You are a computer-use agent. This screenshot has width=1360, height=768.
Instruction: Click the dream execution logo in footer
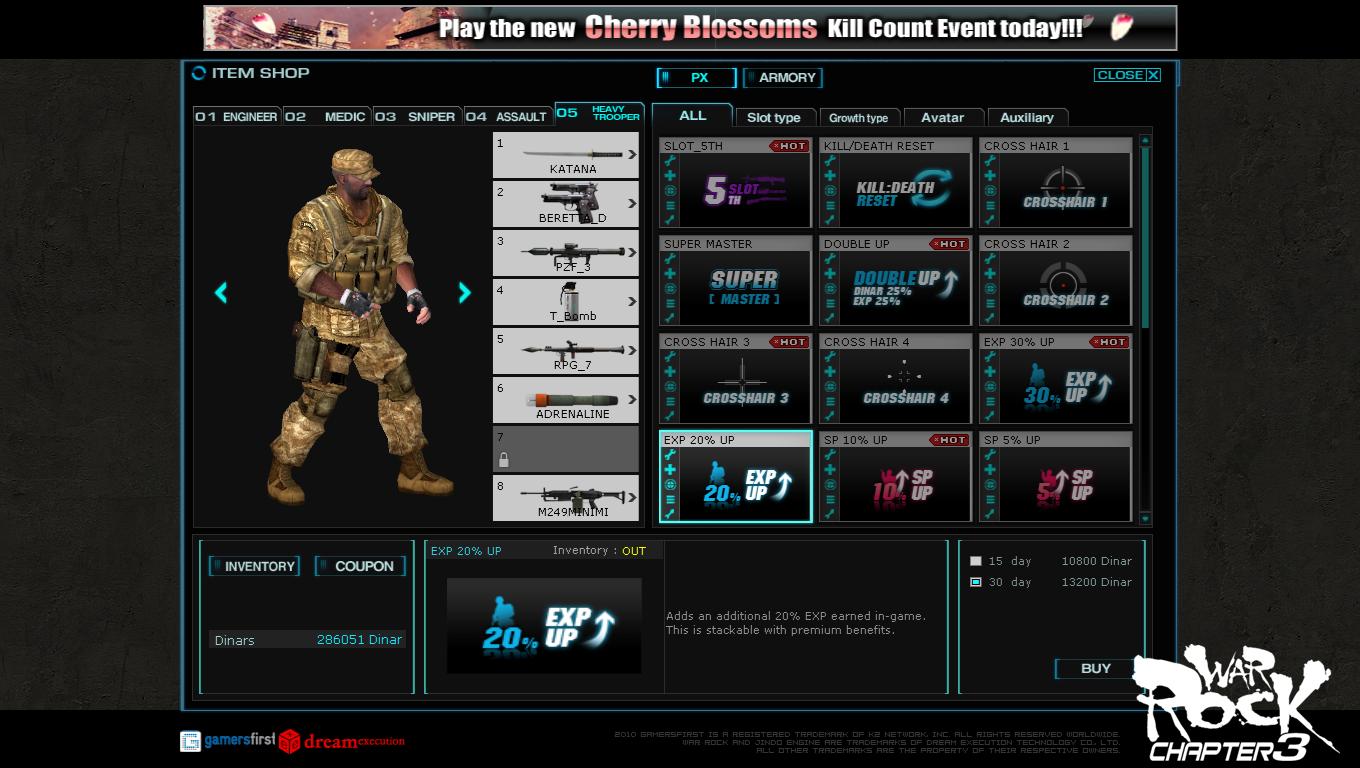click(342, 741)
